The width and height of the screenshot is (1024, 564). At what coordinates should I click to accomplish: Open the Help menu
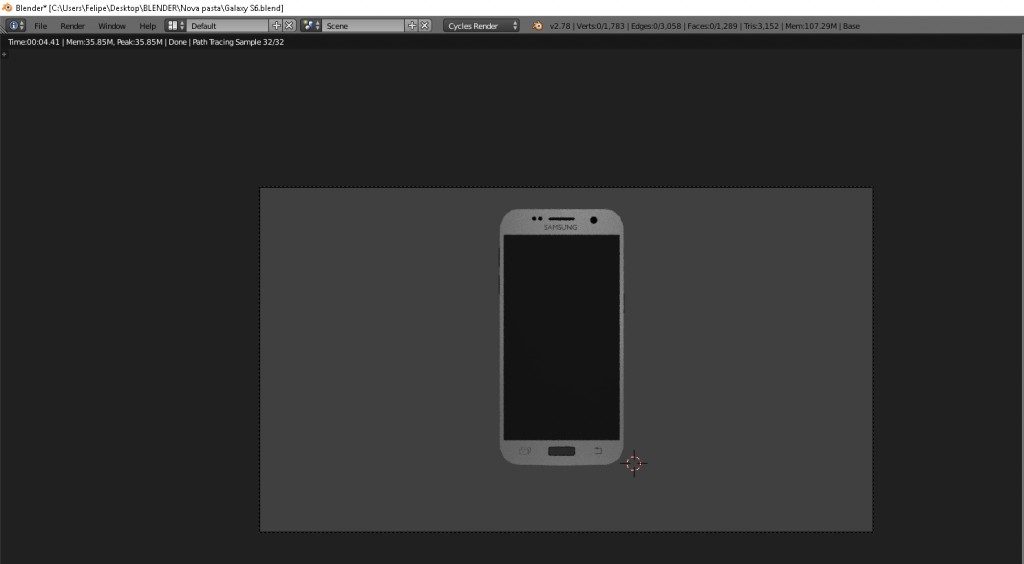148,26
